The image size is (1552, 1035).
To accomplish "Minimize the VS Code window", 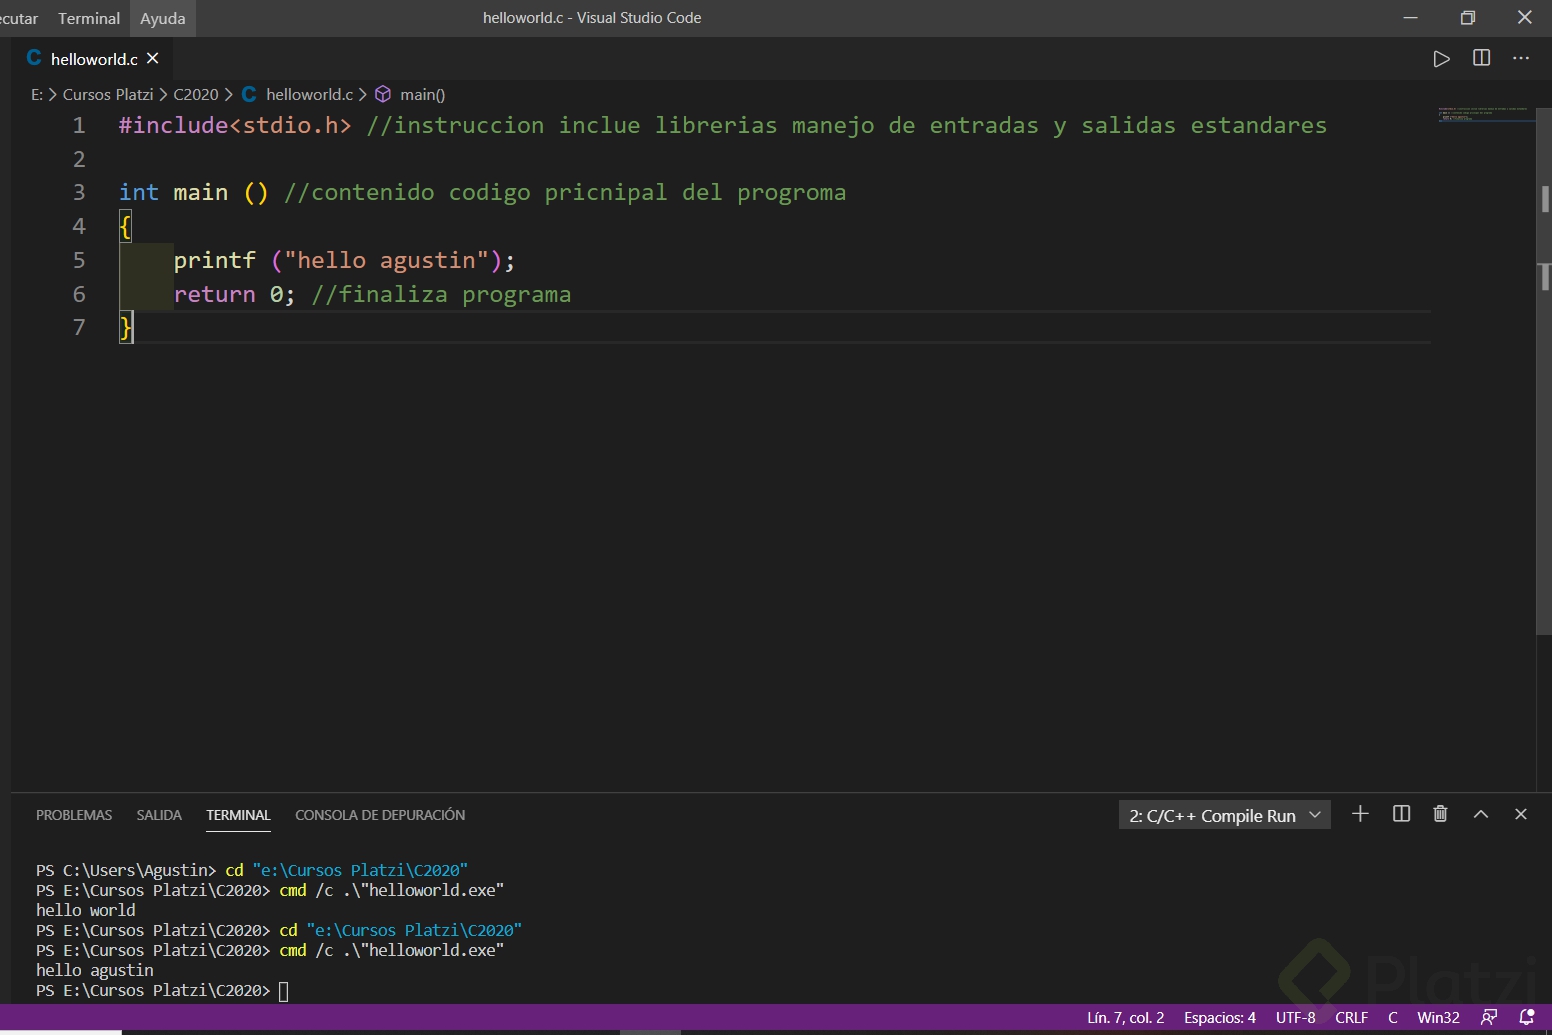I will 1410,17.
